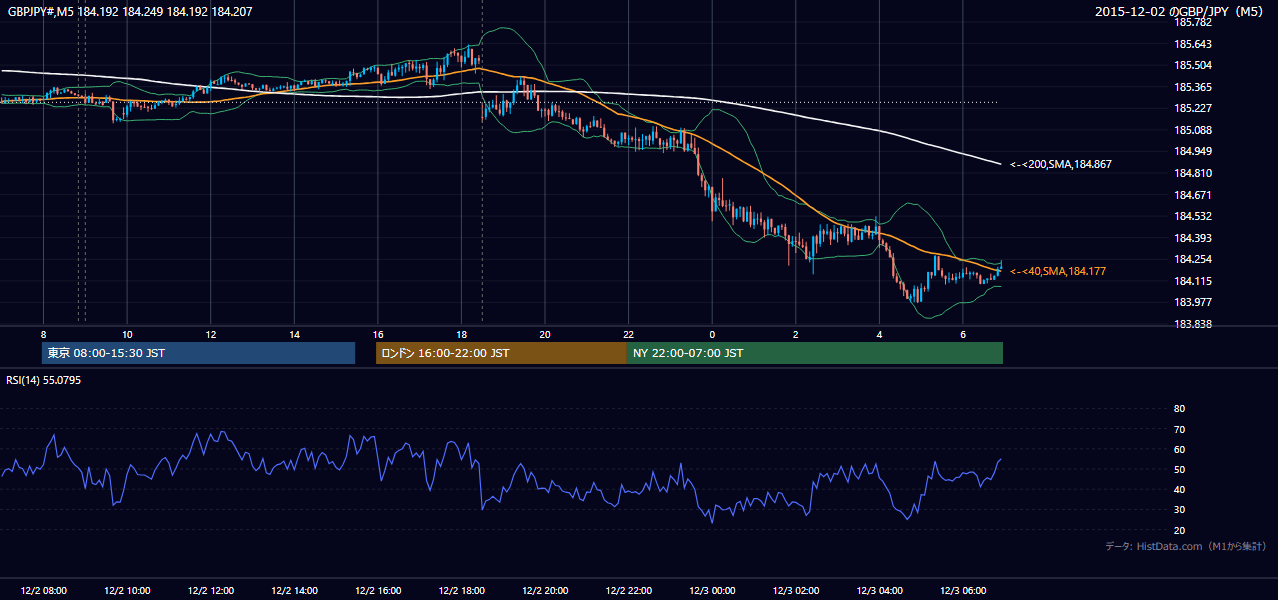Click hour label 14 under the price chart

pyautogui.click(x=294, y=333)
